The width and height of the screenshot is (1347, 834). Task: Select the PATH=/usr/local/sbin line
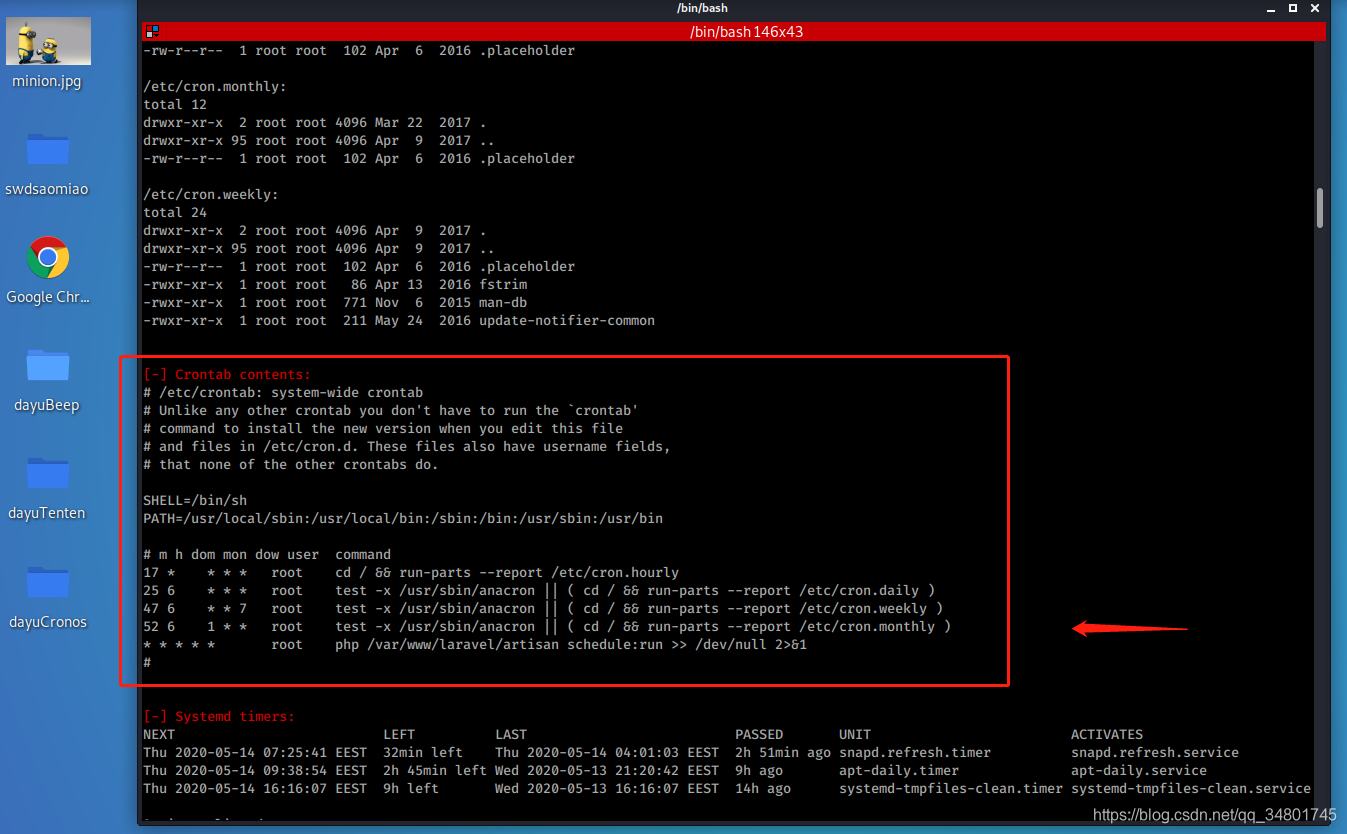click(x=403, y=519)
